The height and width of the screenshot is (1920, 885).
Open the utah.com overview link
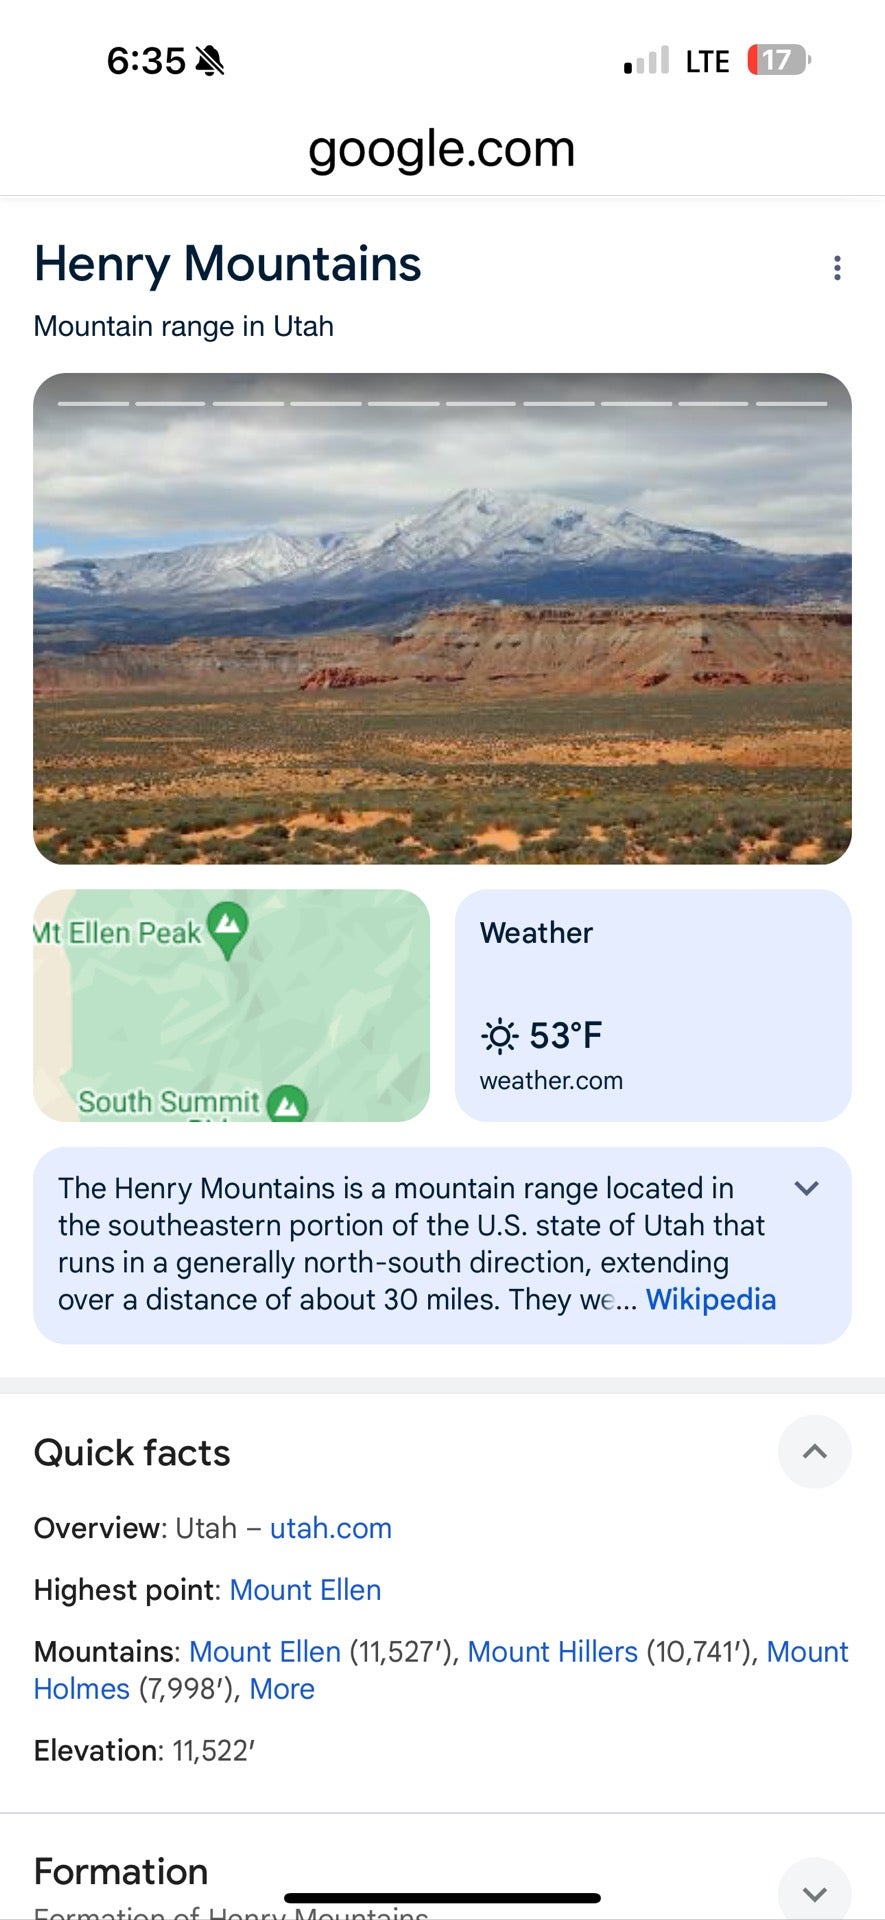(x=330, y=1528)
